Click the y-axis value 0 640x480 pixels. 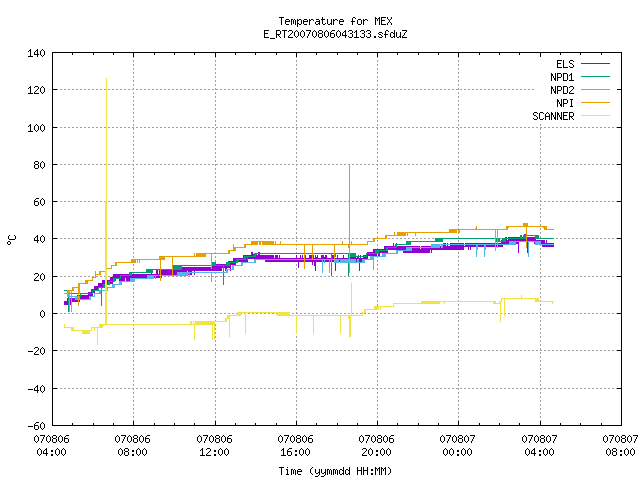coord(42,314)
